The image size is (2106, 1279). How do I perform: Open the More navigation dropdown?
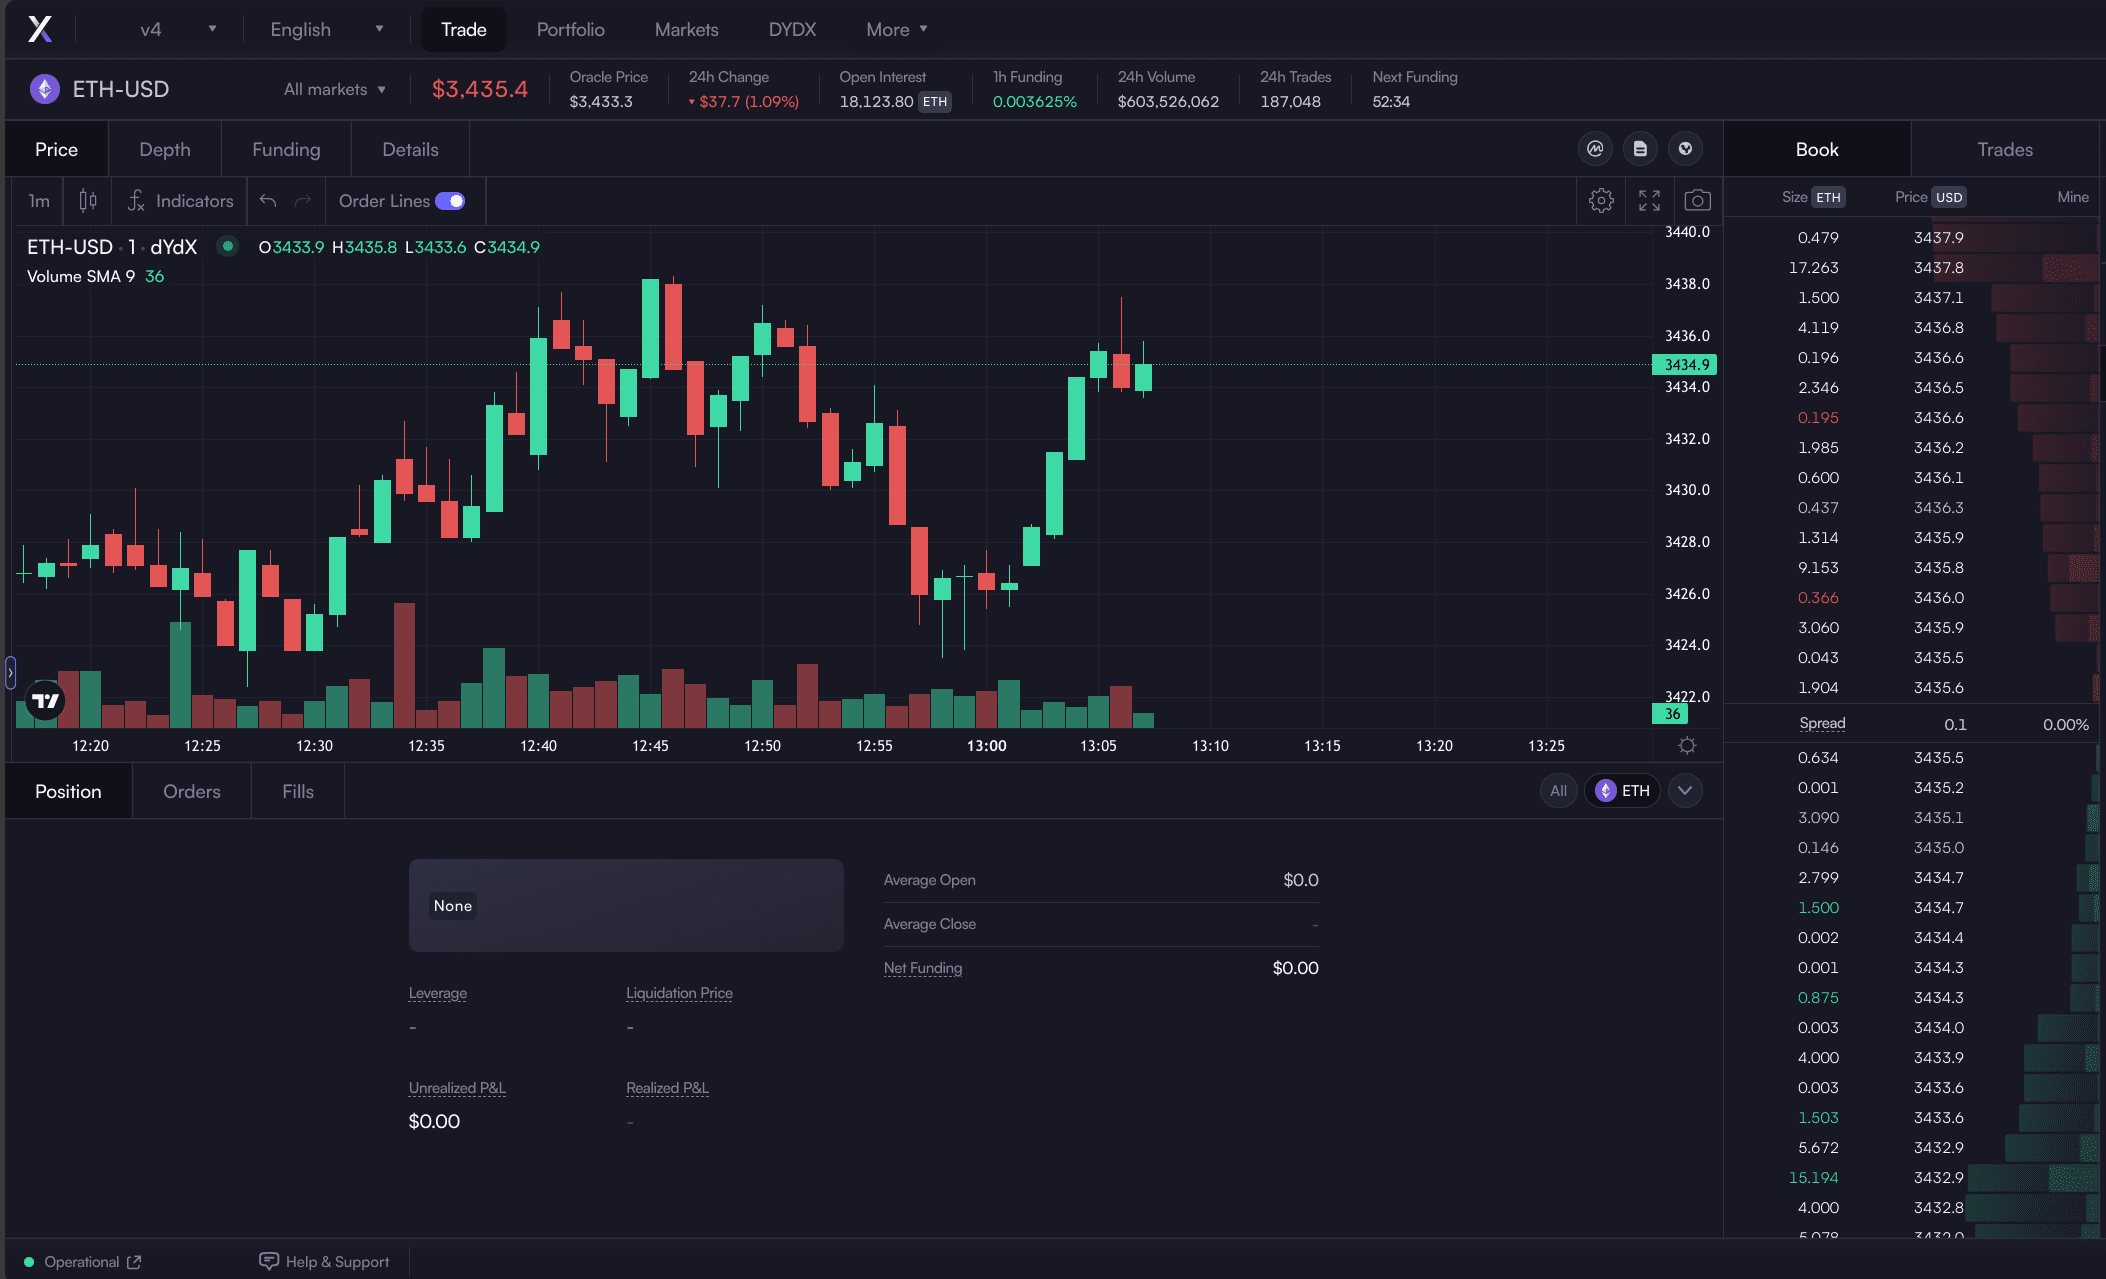895,29
